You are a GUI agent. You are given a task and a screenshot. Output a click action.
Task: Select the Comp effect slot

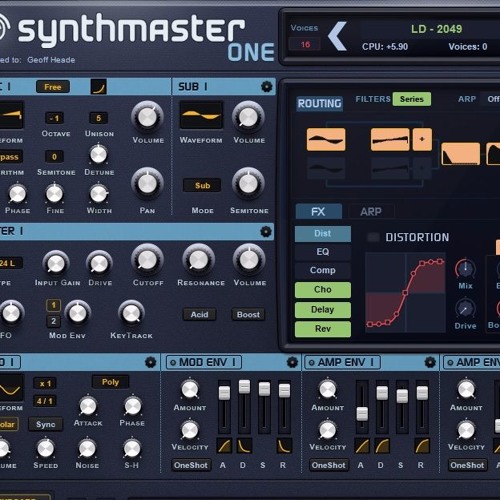click(323, 270)
